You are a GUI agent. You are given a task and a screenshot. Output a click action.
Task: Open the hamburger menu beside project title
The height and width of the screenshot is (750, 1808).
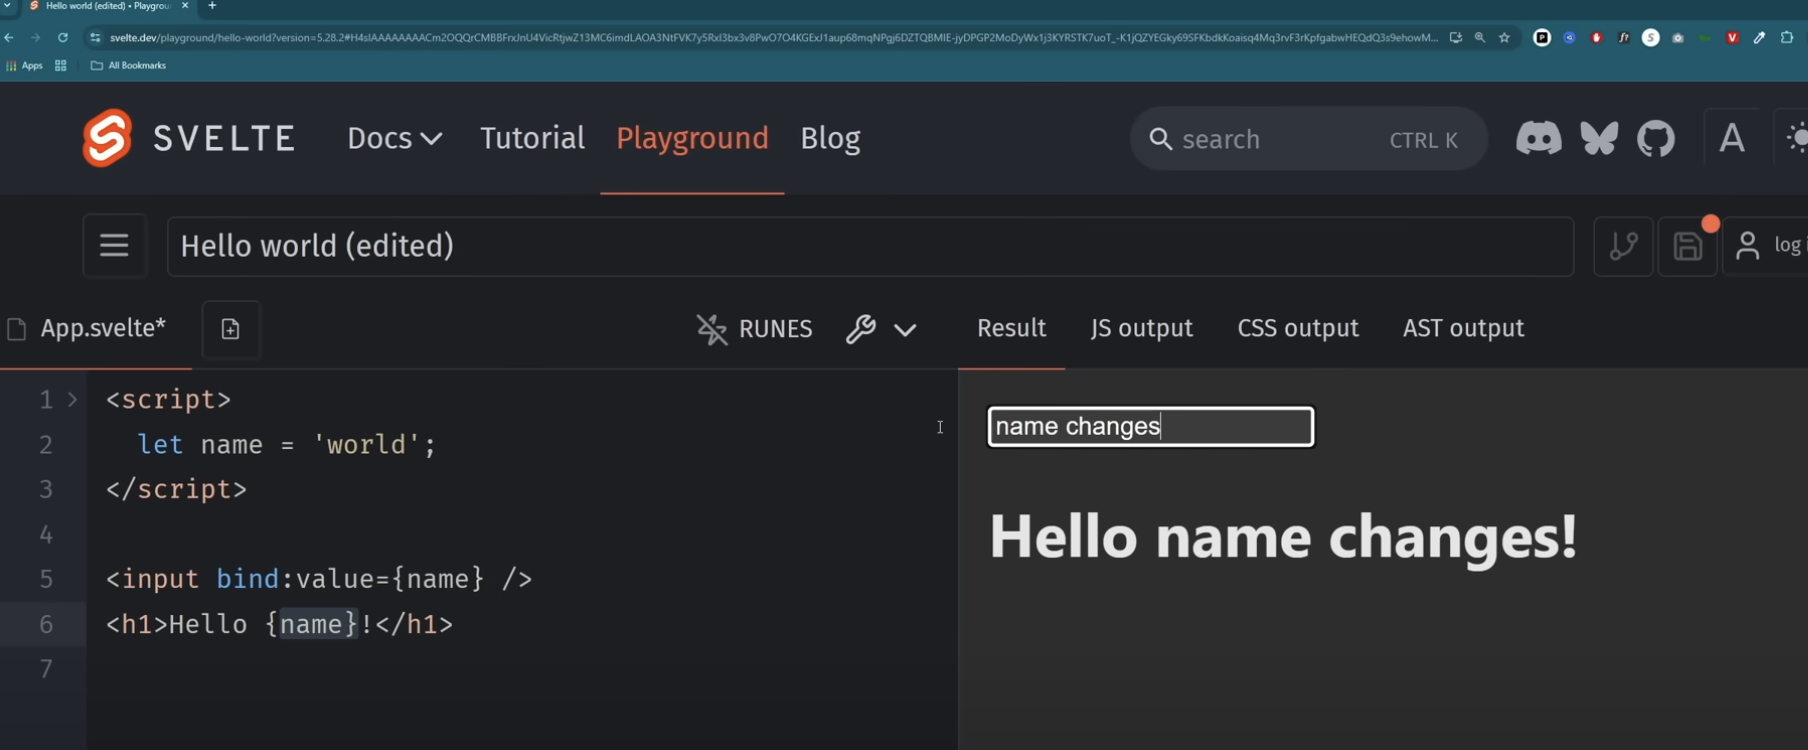pos(114,245)
